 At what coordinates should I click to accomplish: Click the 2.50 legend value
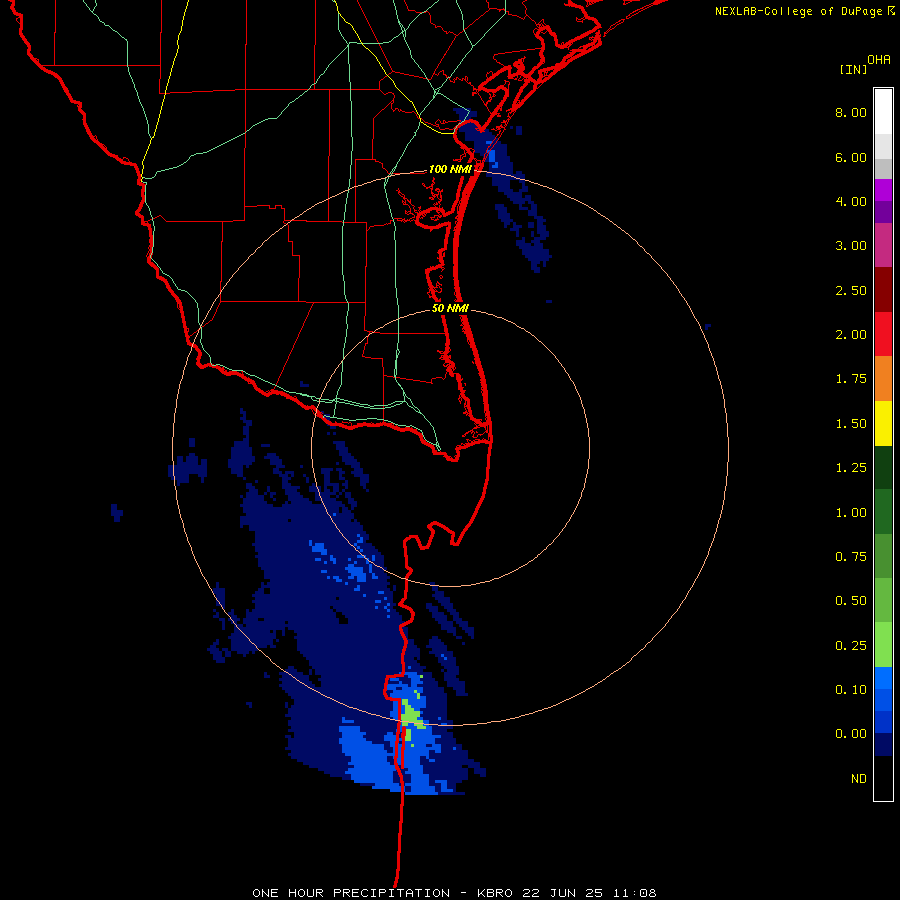(x=851, y=290)
